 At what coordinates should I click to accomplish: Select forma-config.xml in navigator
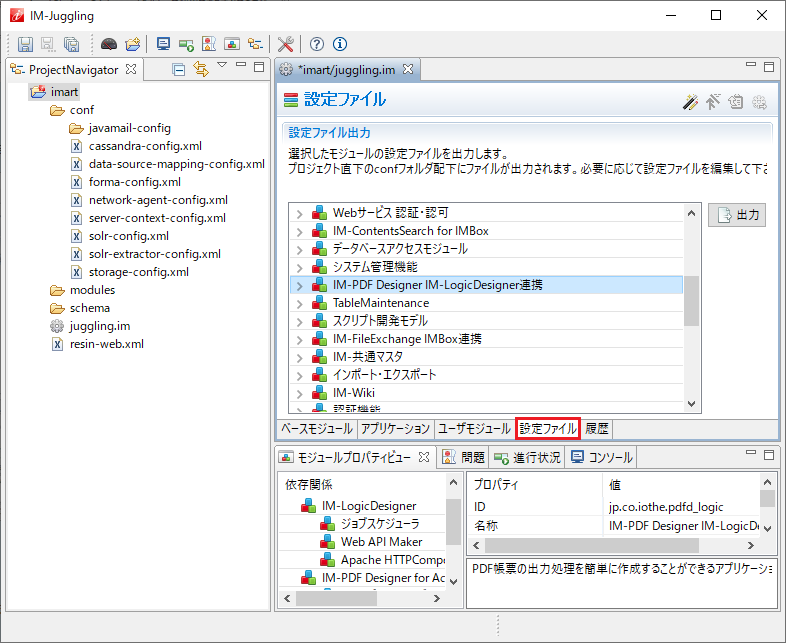pos(135,182)
